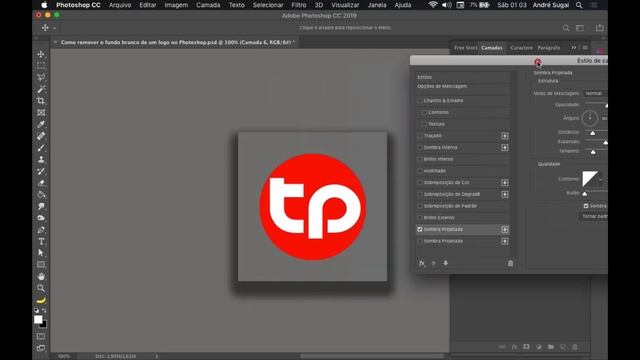Select the Sobreposição de Padrão style row
The image size is (640, 360).
click(463, 206)
